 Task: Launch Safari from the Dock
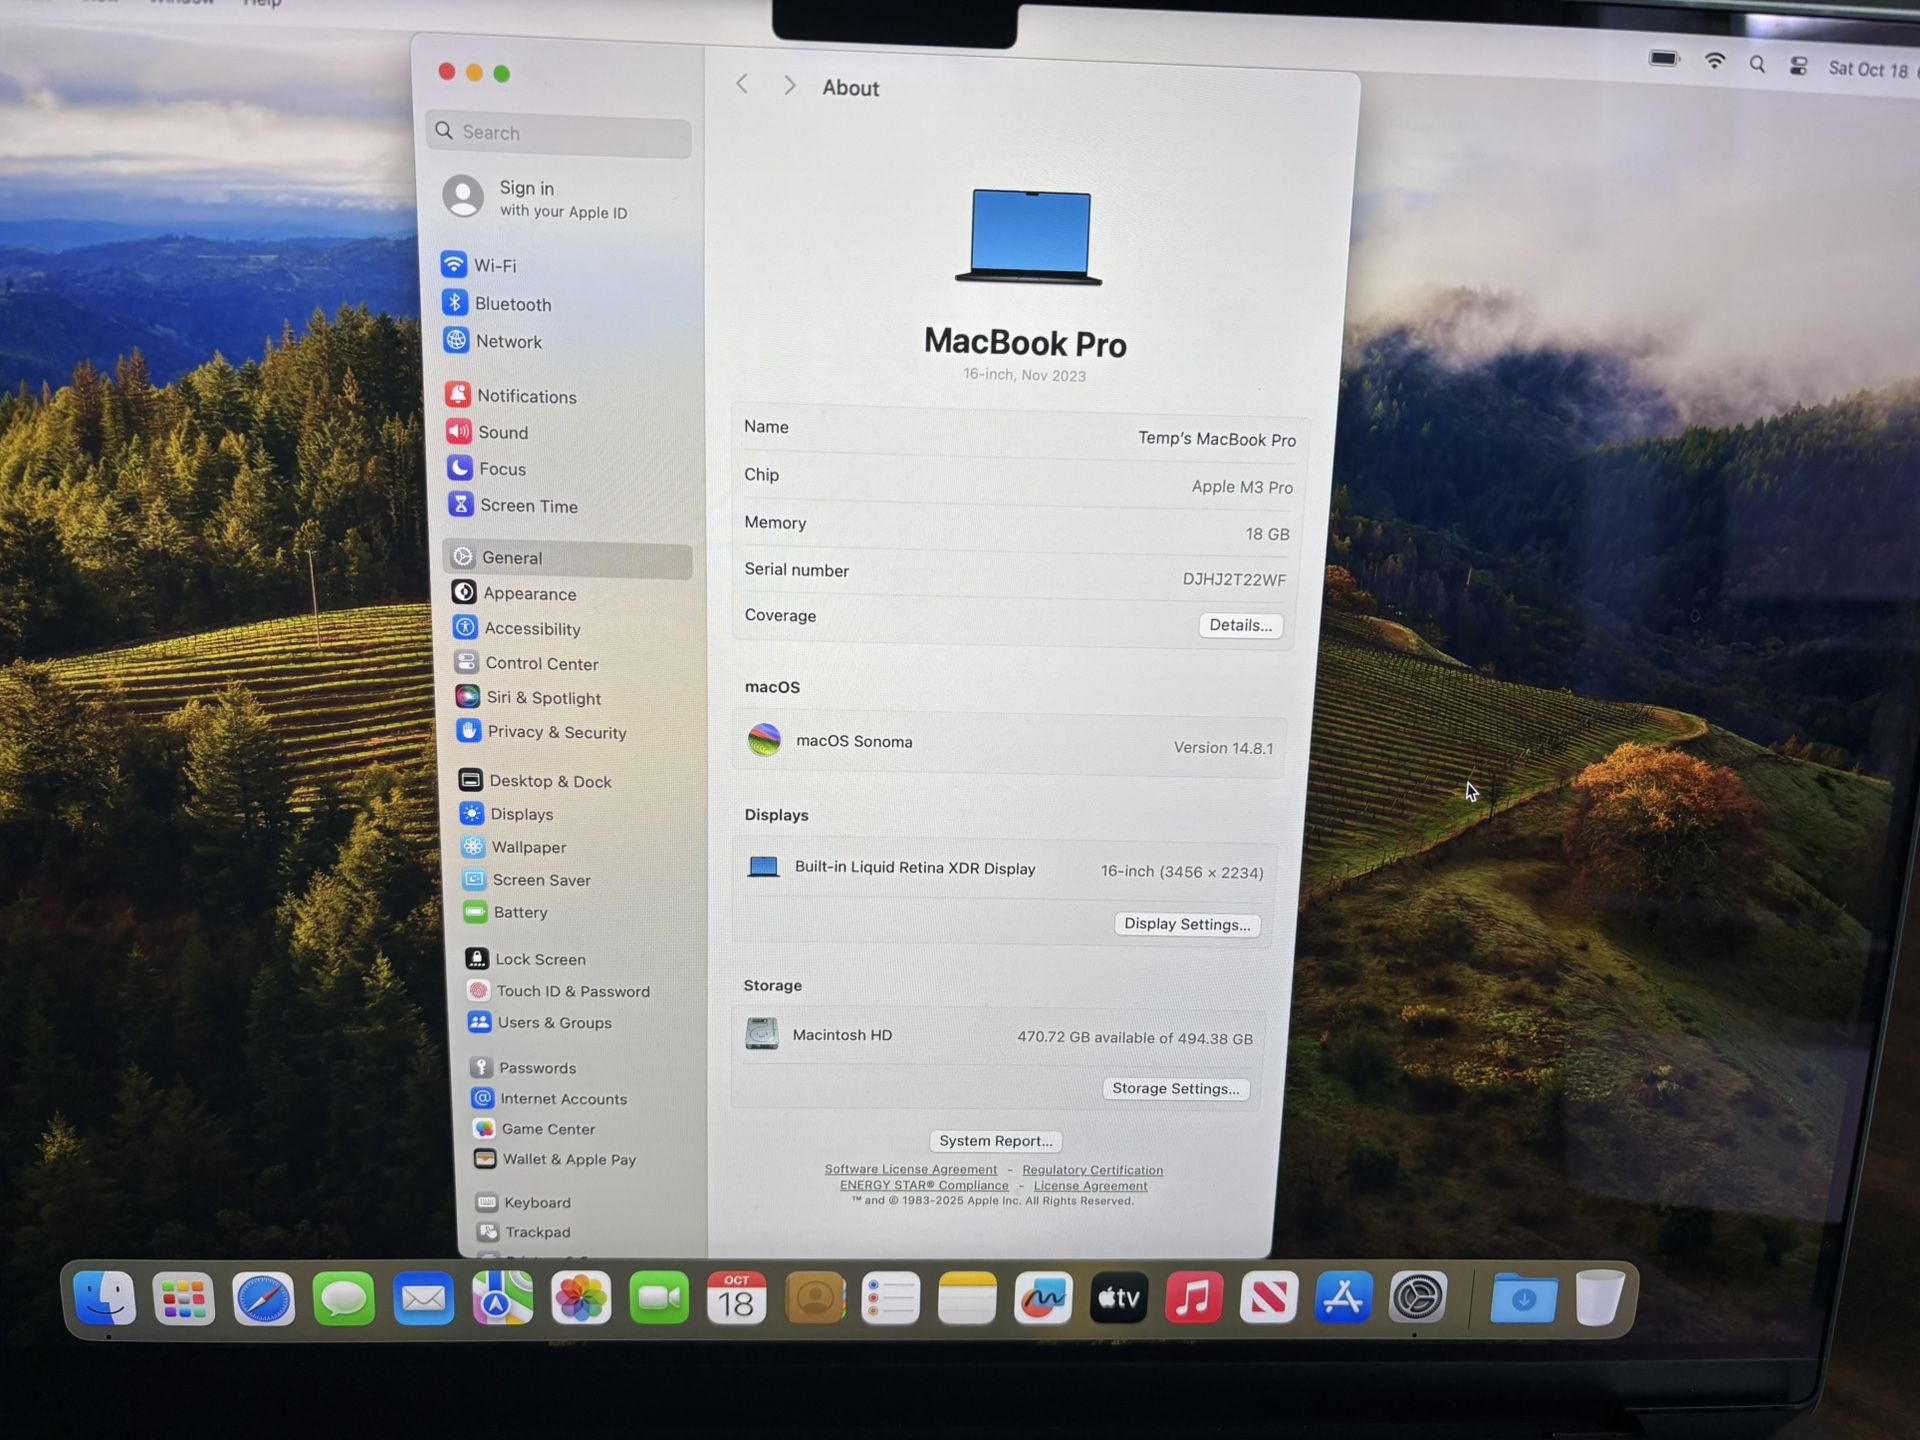tap(263, 1297)
